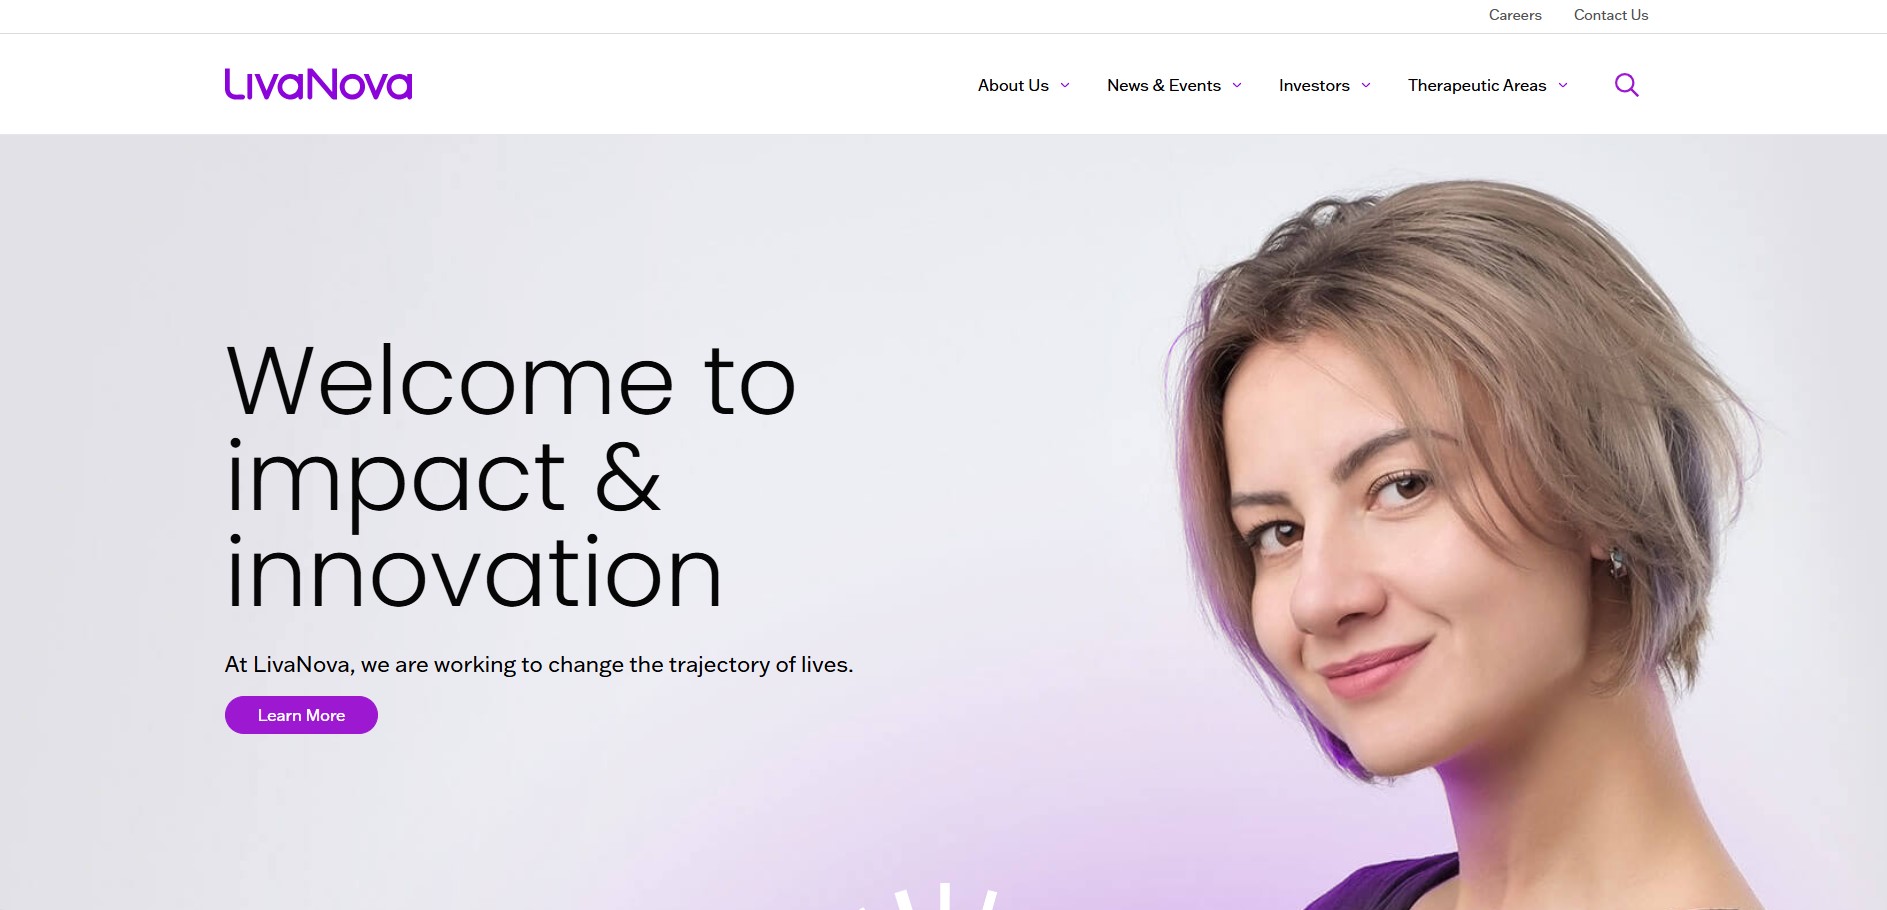
Task: Click the LivaNova logo
Action: pos(318,84)
